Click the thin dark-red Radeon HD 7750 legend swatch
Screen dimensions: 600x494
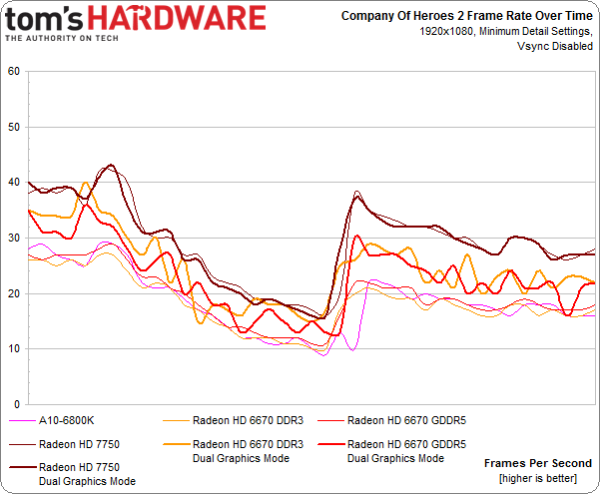[22, 445]
